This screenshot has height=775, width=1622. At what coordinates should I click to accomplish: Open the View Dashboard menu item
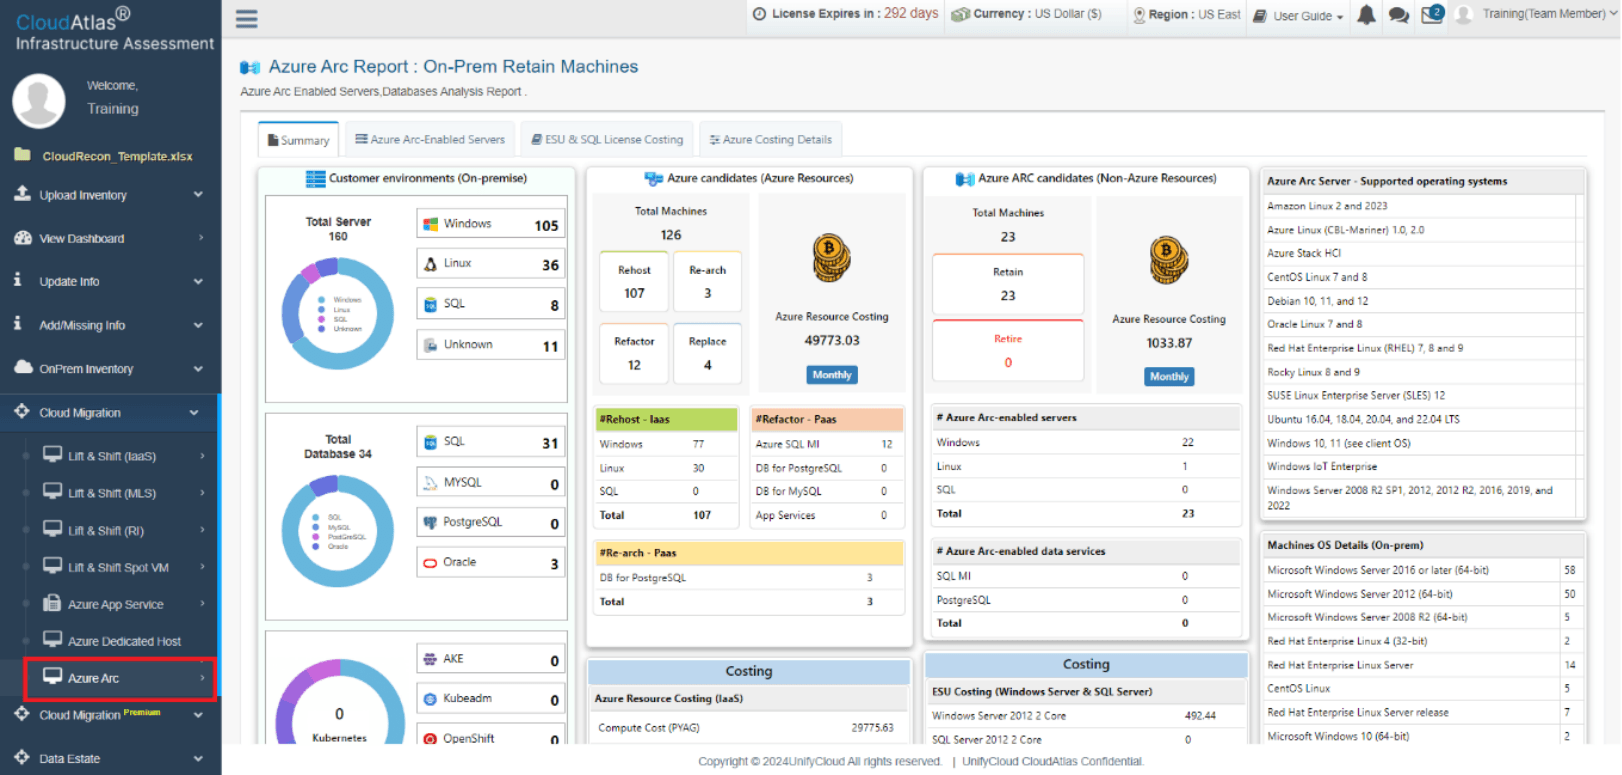point(110,238)
